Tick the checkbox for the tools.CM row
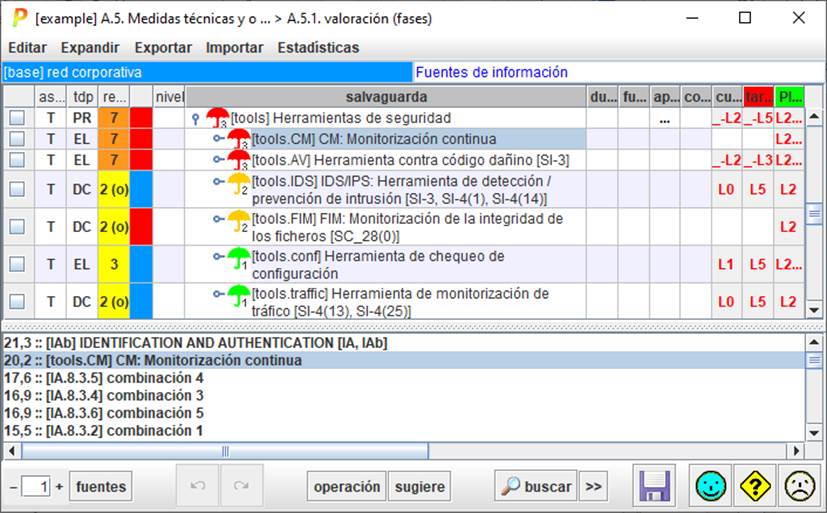The image size is (827, 513). pos(17,139)
